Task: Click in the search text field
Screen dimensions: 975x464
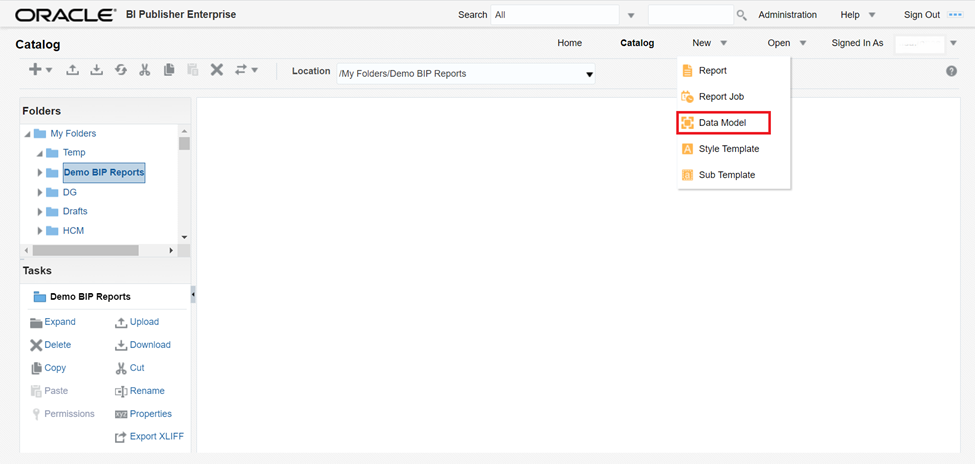Action: [691, 15]
